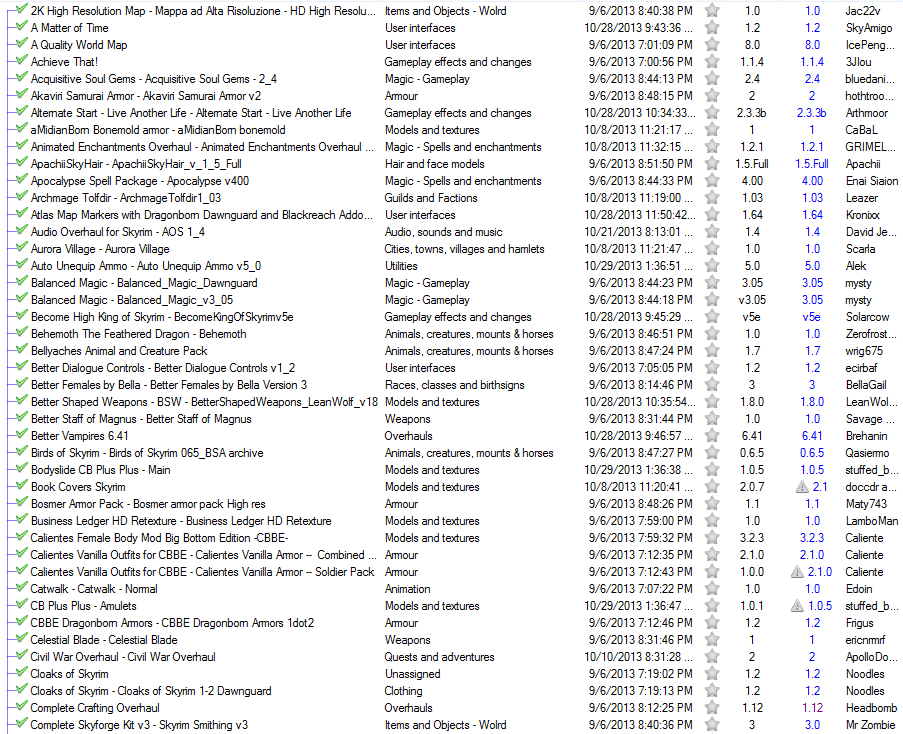
Task: Select CBBE Dragonborn Armors mod row
Action: tap(452, 623)
